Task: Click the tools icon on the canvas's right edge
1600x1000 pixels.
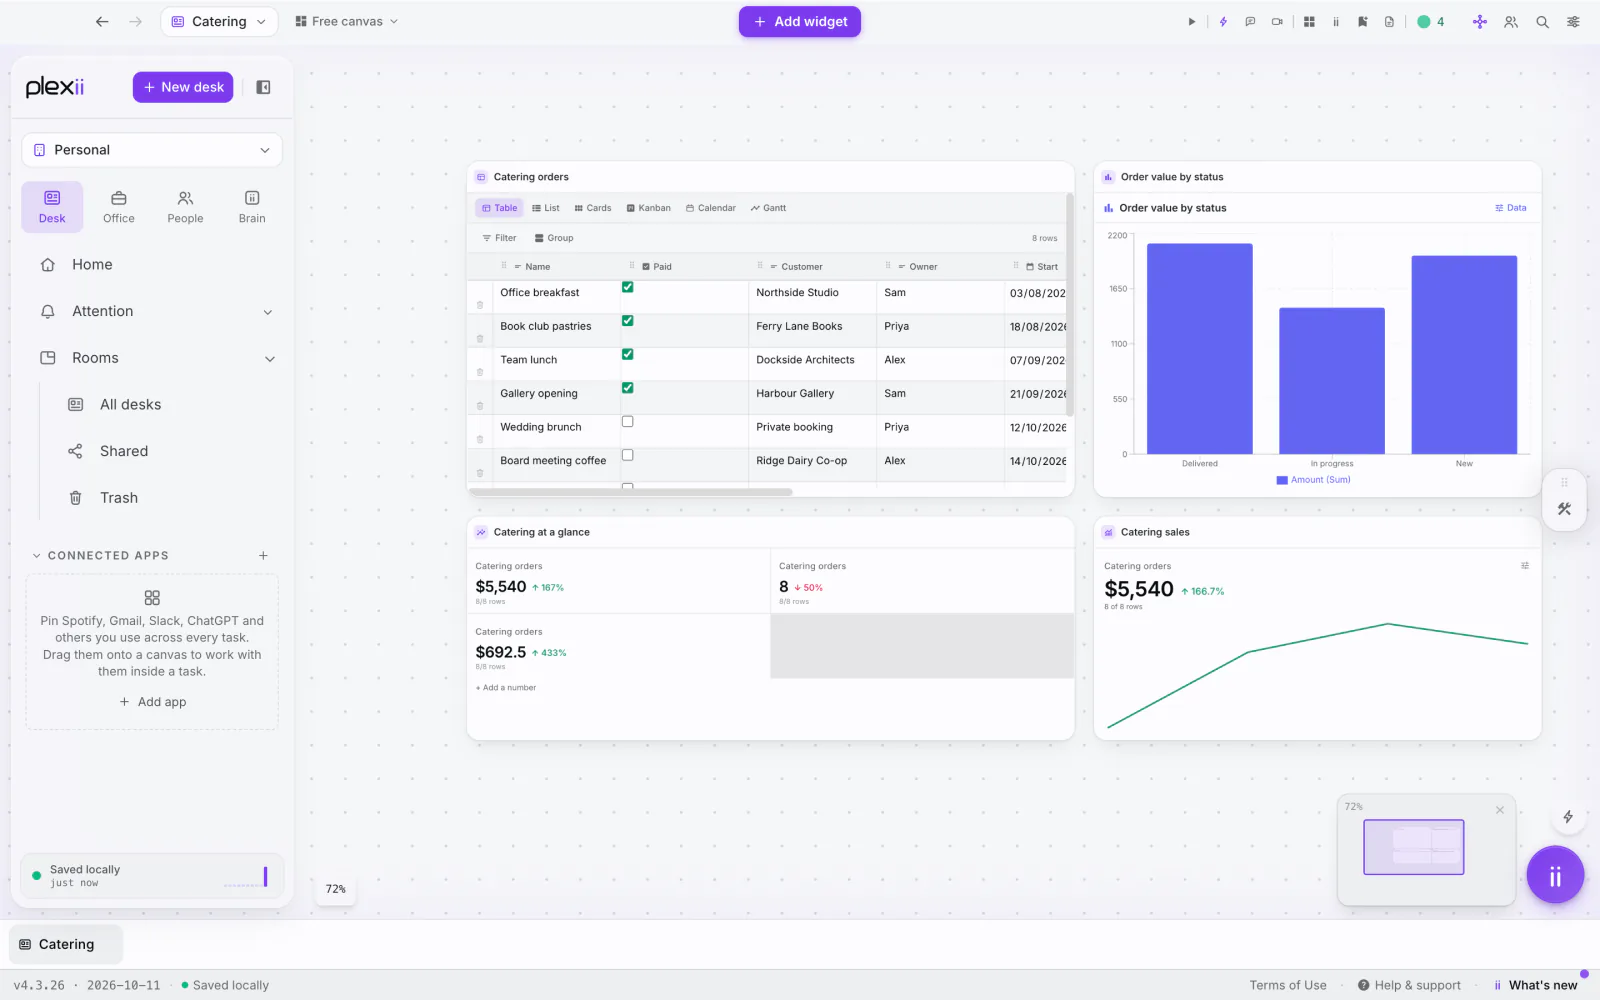Action: click(1564, 509)
